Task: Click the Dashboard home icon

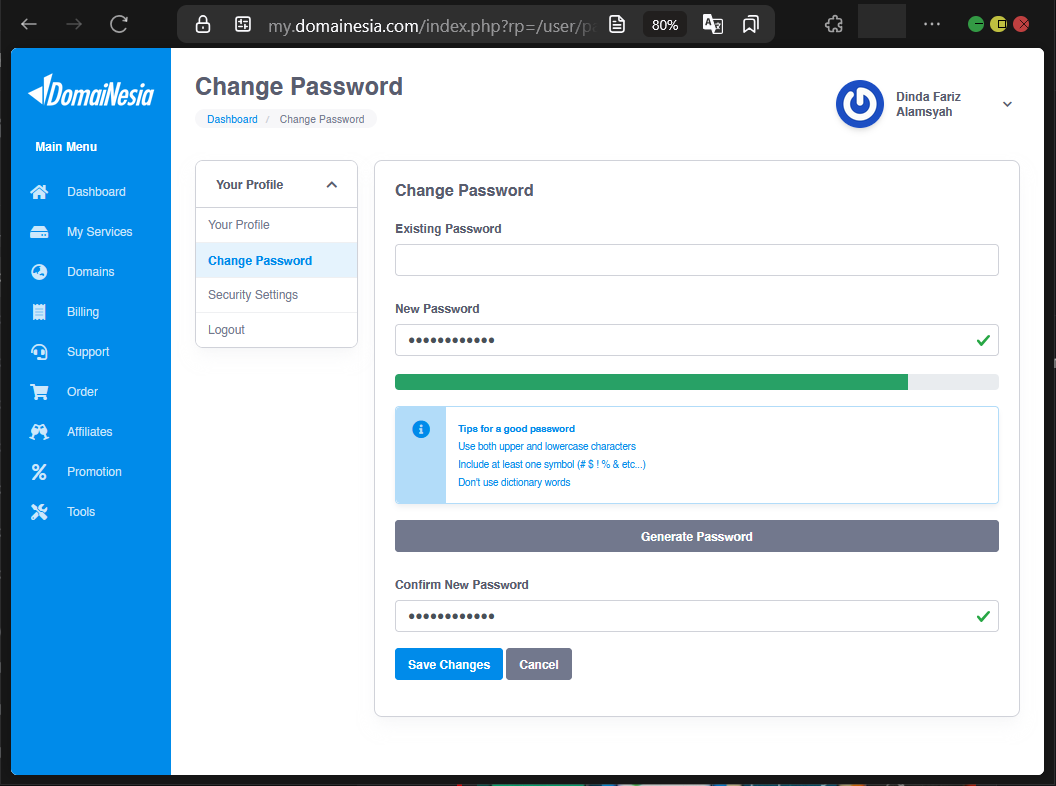Action: tap(39, 192)
